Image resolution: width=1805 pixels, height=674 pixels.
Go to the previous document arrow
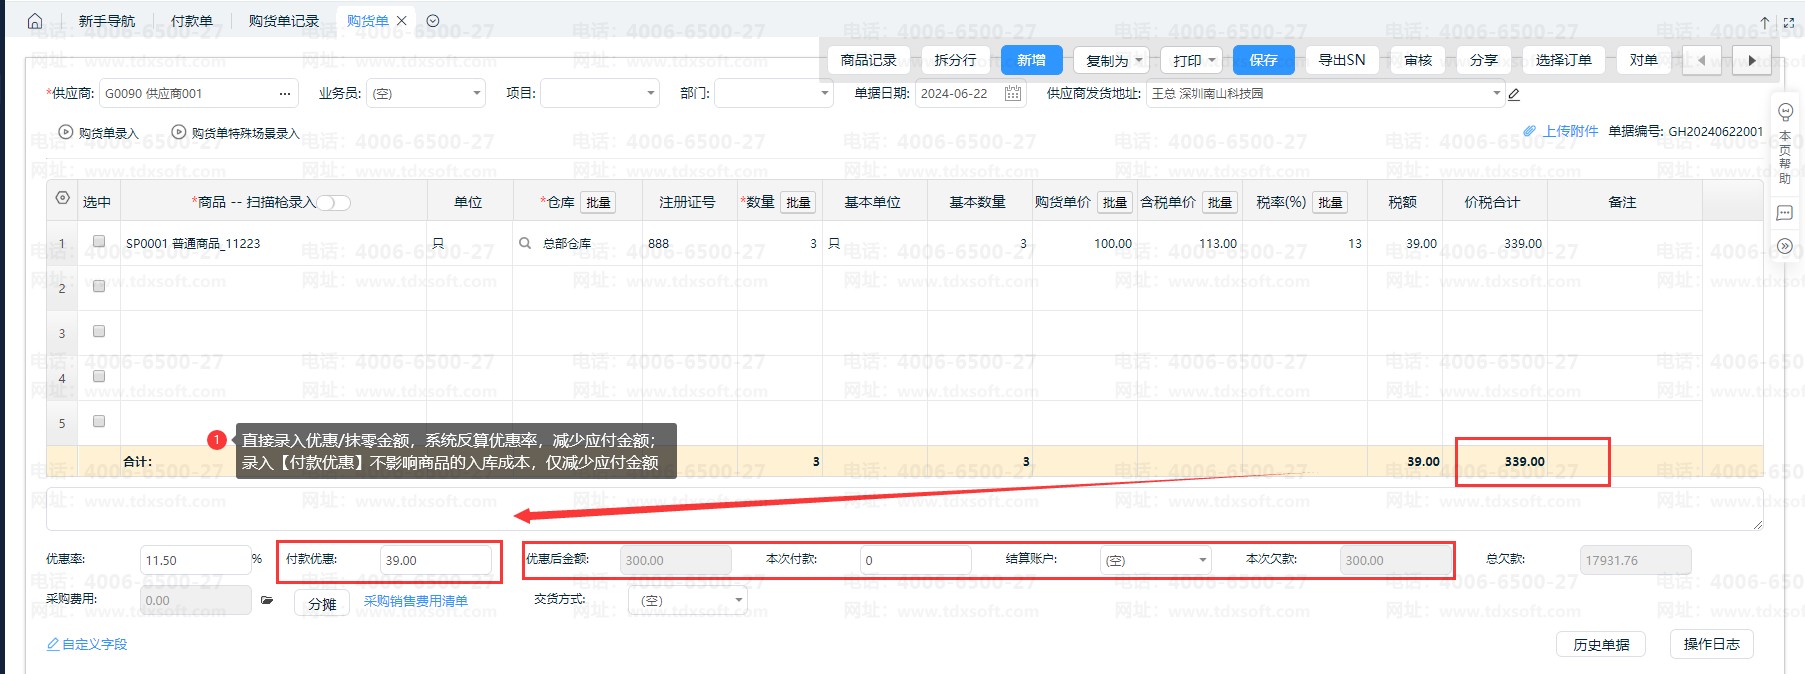point(1701,60)
